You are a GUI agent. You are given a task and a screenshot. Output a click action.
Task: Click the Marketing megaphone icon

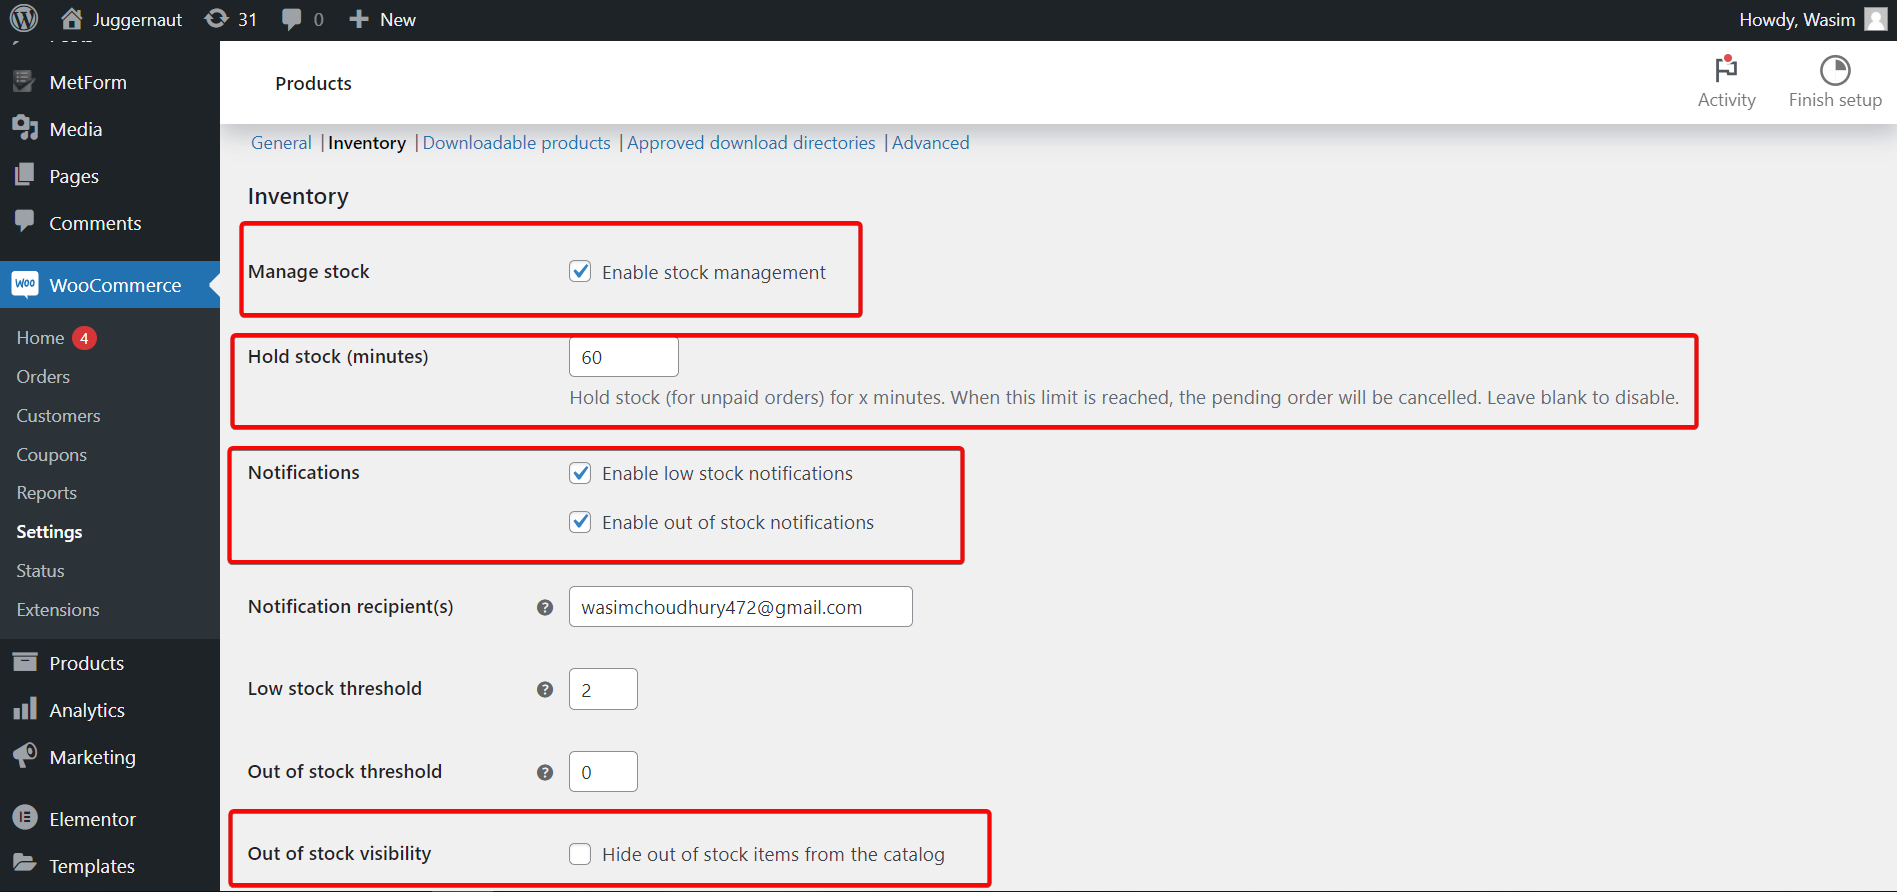(x=25, y=755)
